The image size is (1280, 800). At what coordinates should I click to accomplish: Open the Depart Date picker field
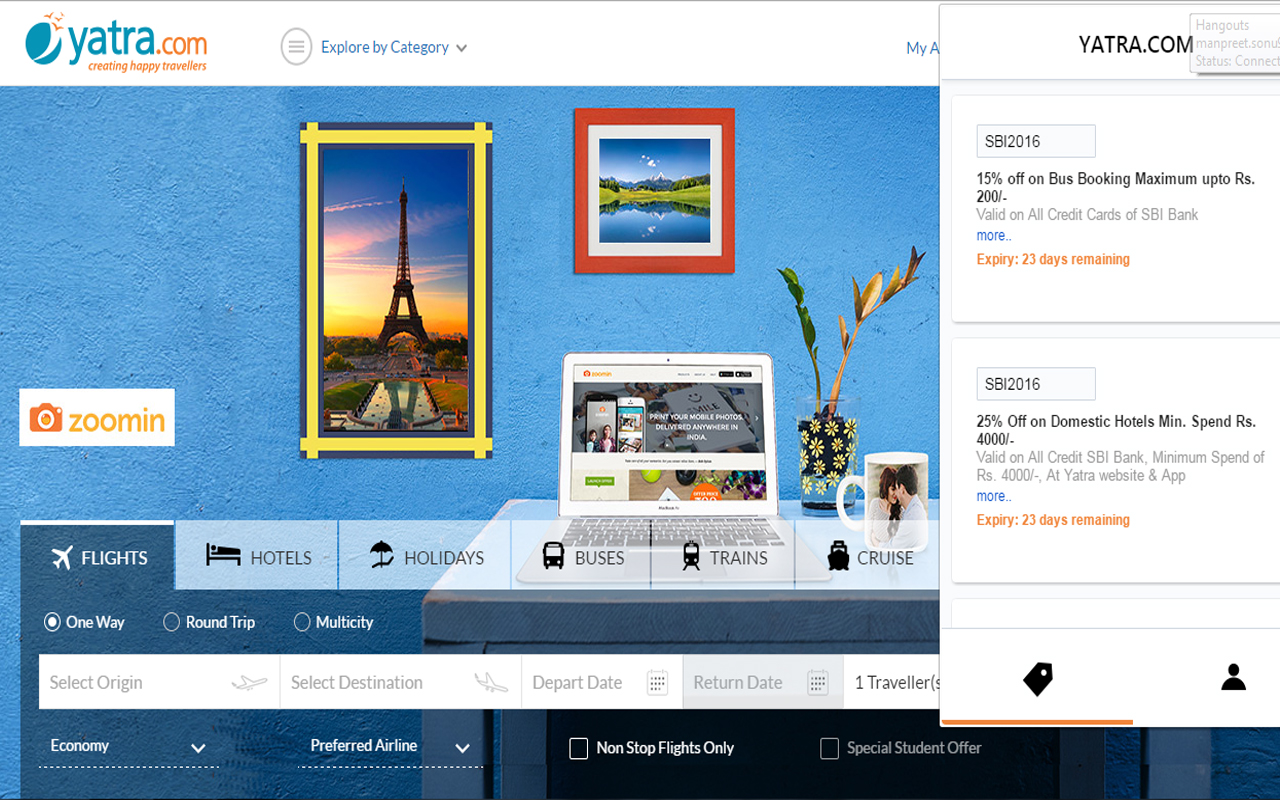(602, 682)
